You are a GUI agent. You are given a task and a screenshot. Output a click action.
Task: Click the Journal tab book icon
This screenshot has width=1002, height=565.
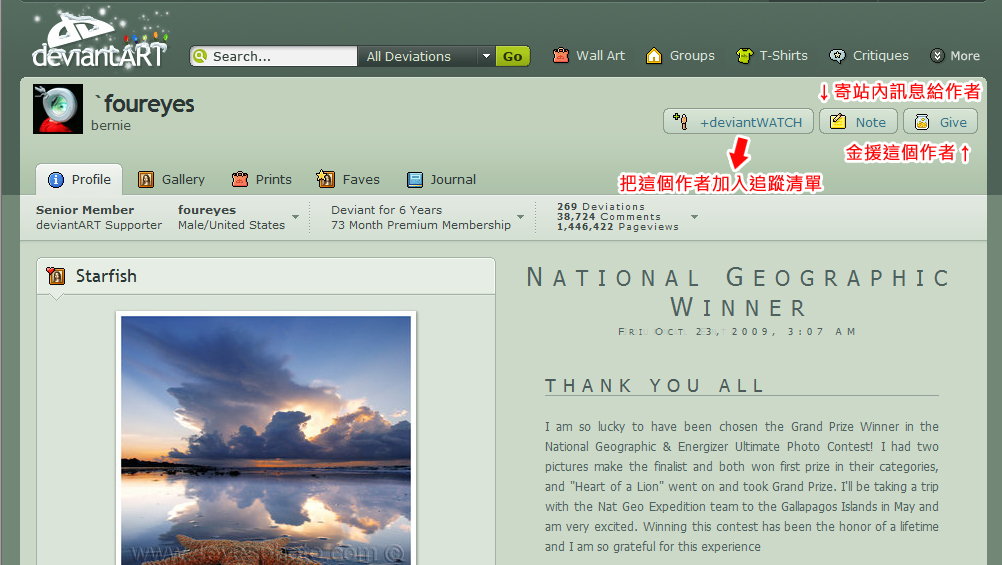pyautogui.click(x=415, y=180)
